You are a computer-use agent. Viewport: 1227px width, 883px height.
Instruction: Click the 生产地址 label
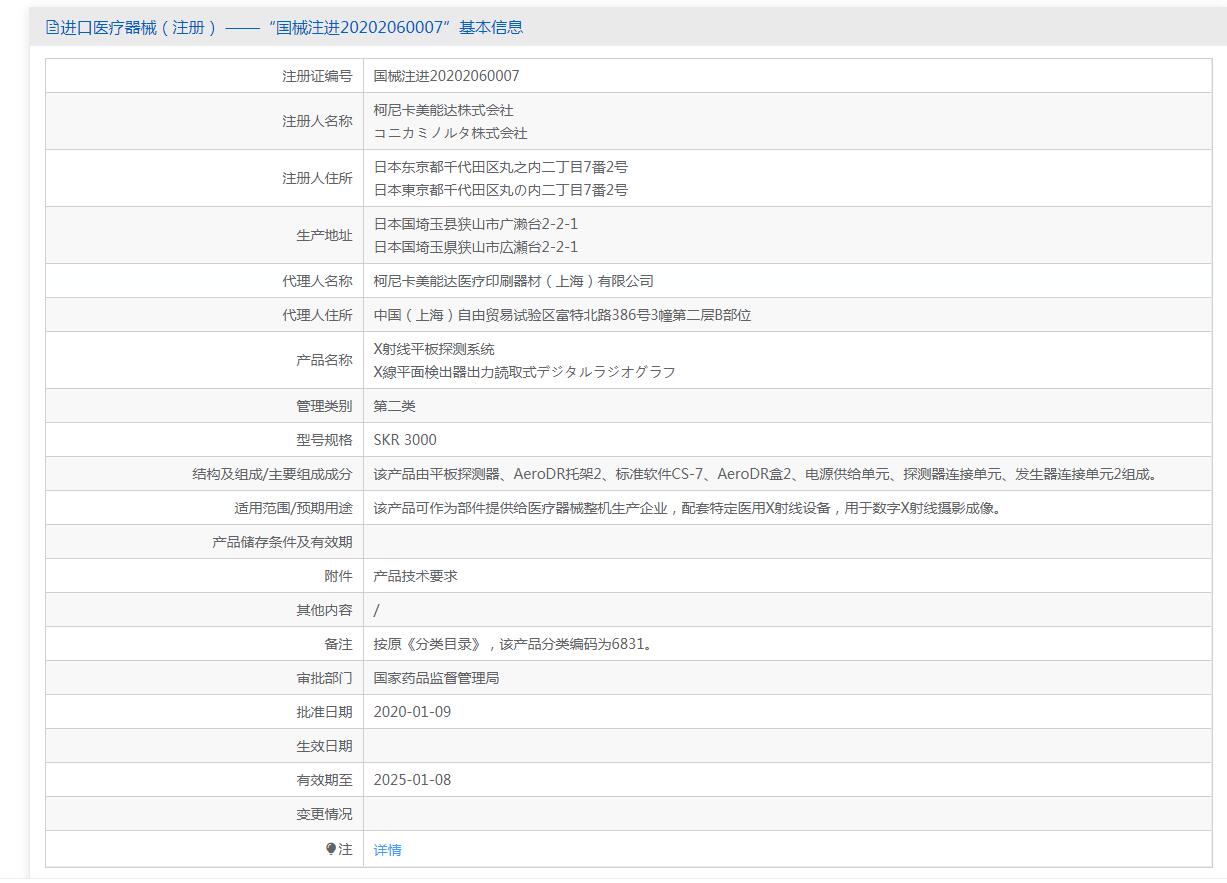tap(324, 235)
